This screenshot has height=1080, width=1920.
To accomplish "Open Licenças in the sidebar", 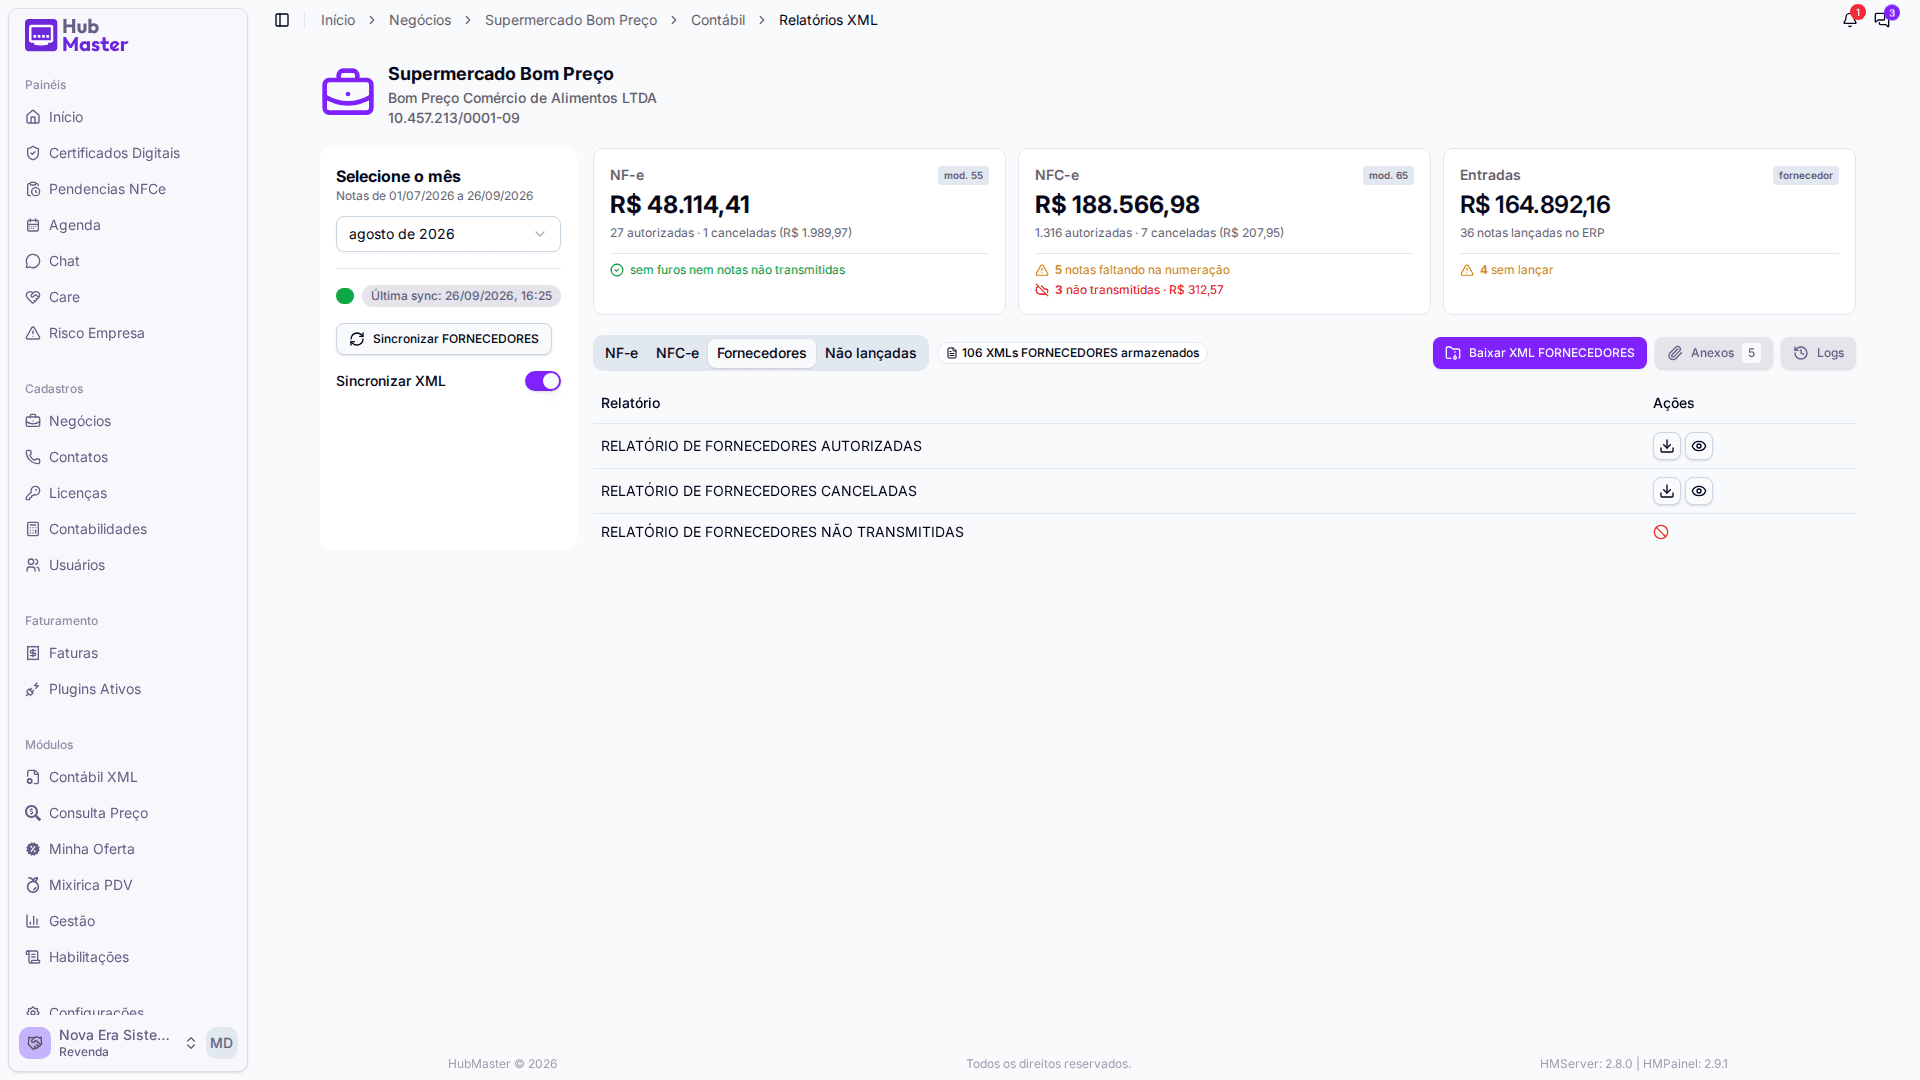I will point(128,493).
